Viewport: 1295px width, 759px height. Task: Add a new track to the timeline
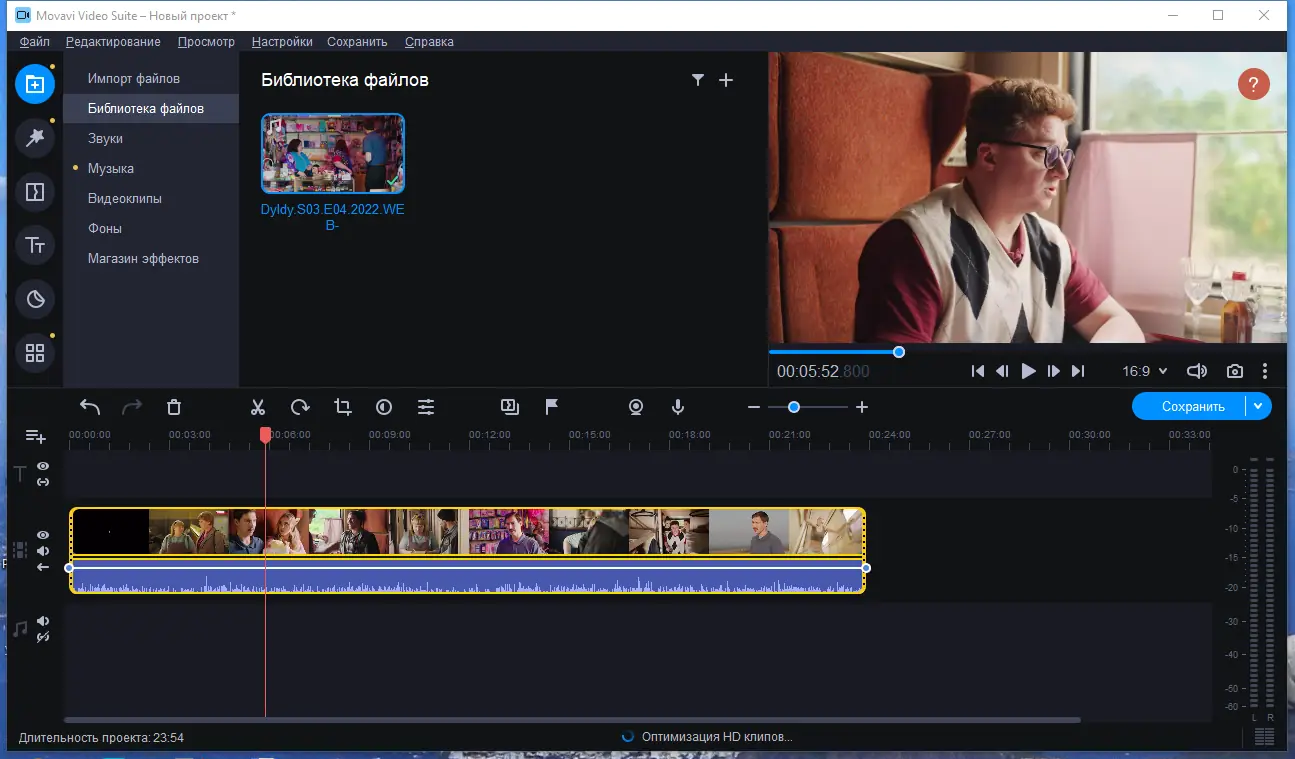[36, 436]
